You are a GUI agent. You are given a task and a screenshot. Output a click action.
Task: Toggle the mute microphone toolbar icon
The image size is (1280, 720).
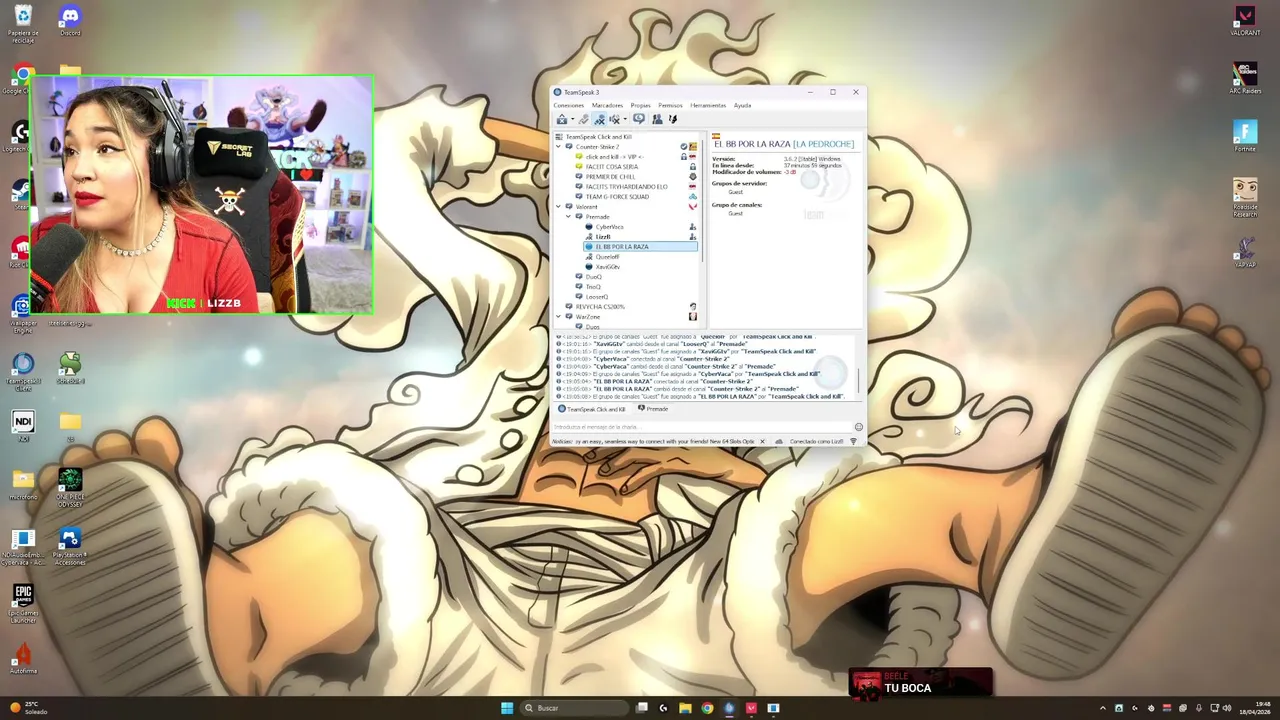(x=614, y=119)
